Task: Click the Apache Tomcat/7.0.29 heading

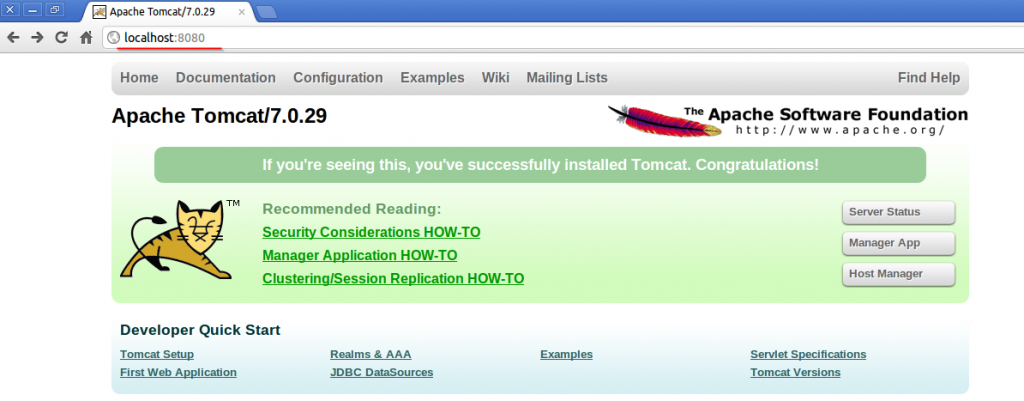Action: (219, 116)
